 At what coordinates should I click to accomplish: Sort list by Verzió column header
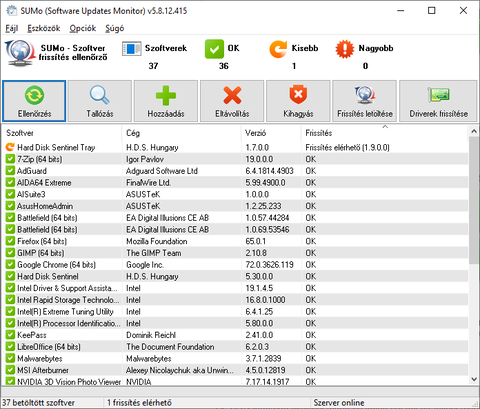pos(271,133)
